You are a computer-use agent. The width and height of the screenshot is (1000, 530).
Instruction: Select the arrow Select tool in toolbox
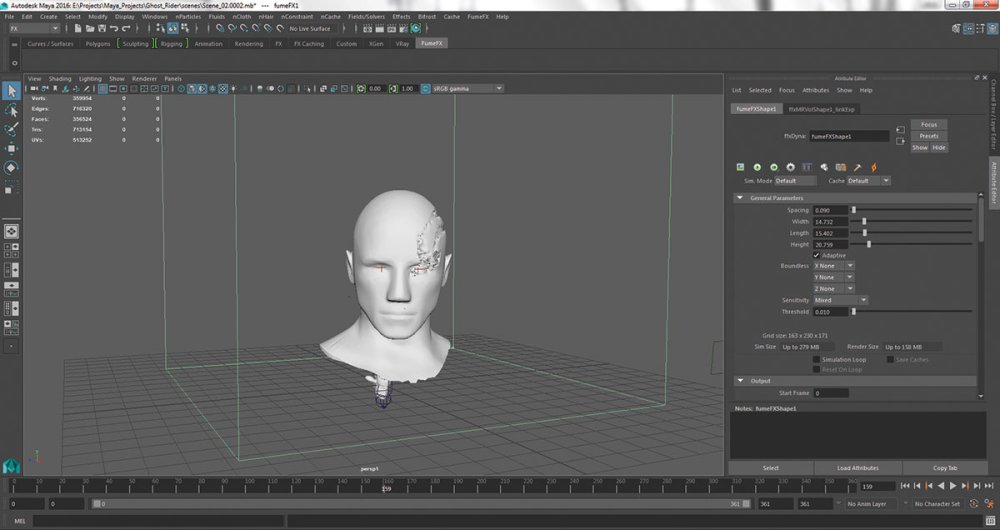click(x=11, y=91)
